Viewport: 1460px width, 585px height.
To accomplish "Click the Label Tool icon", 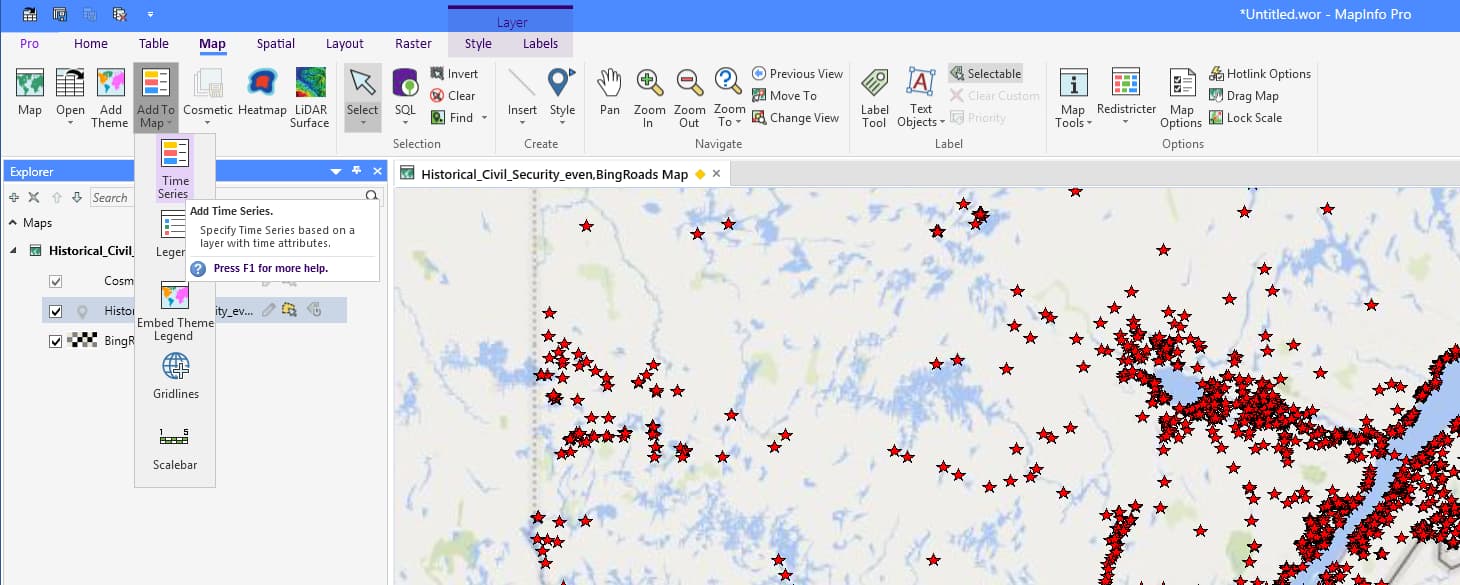I will (873, 95).
